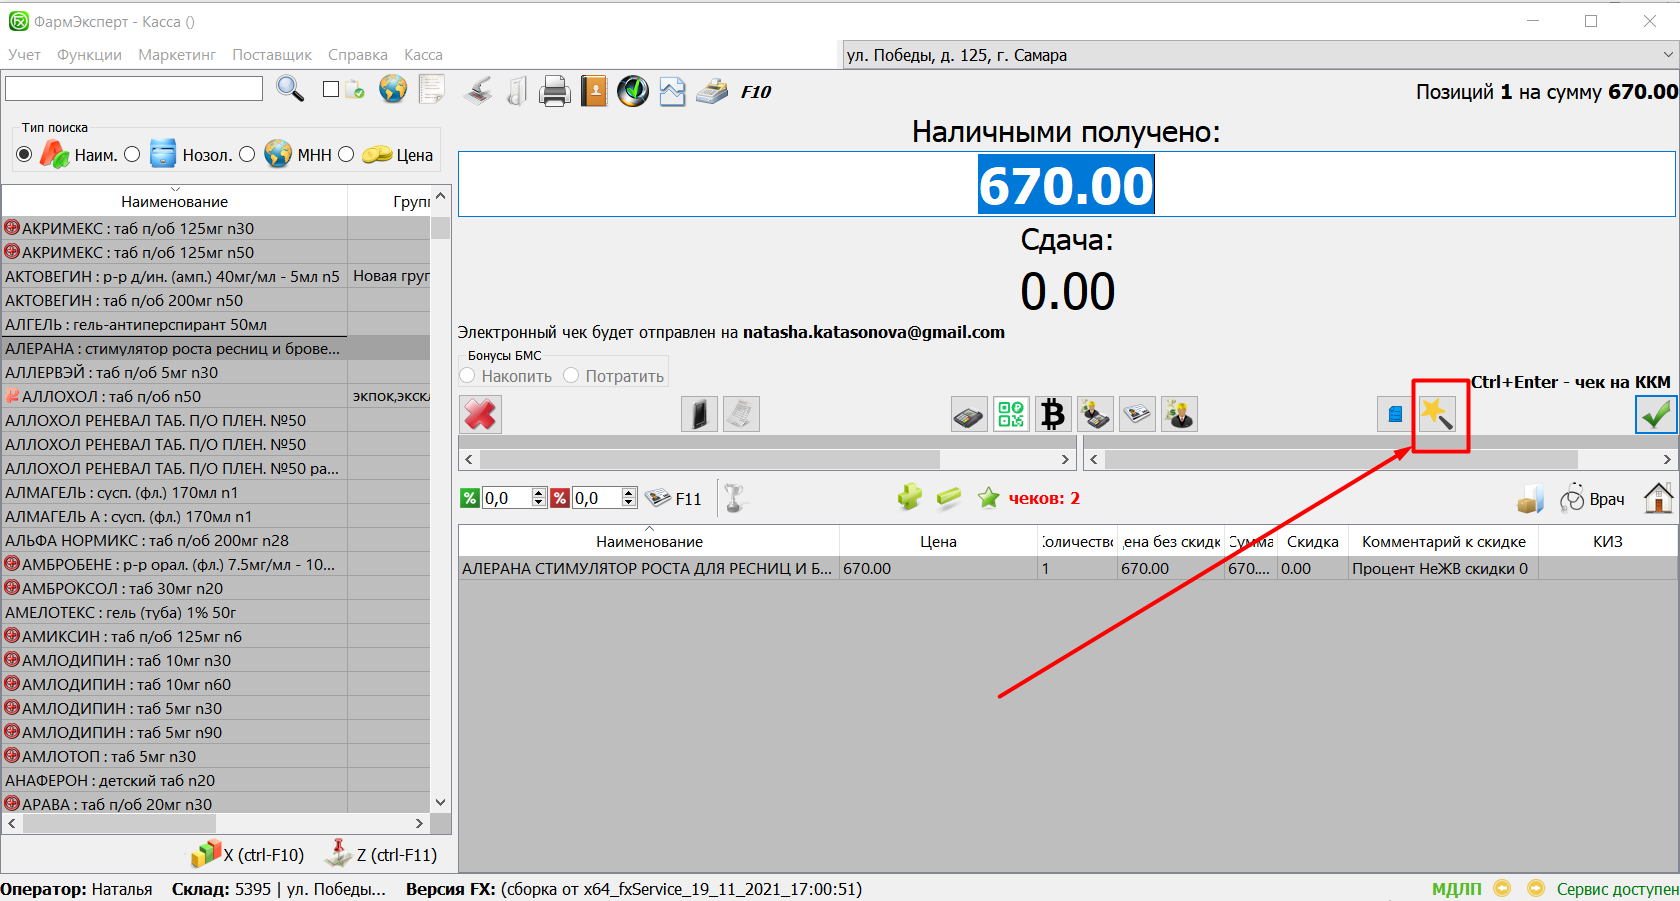Click the house icon near Врач
Screen dimensions: 1680x901
coord(1658,498)
